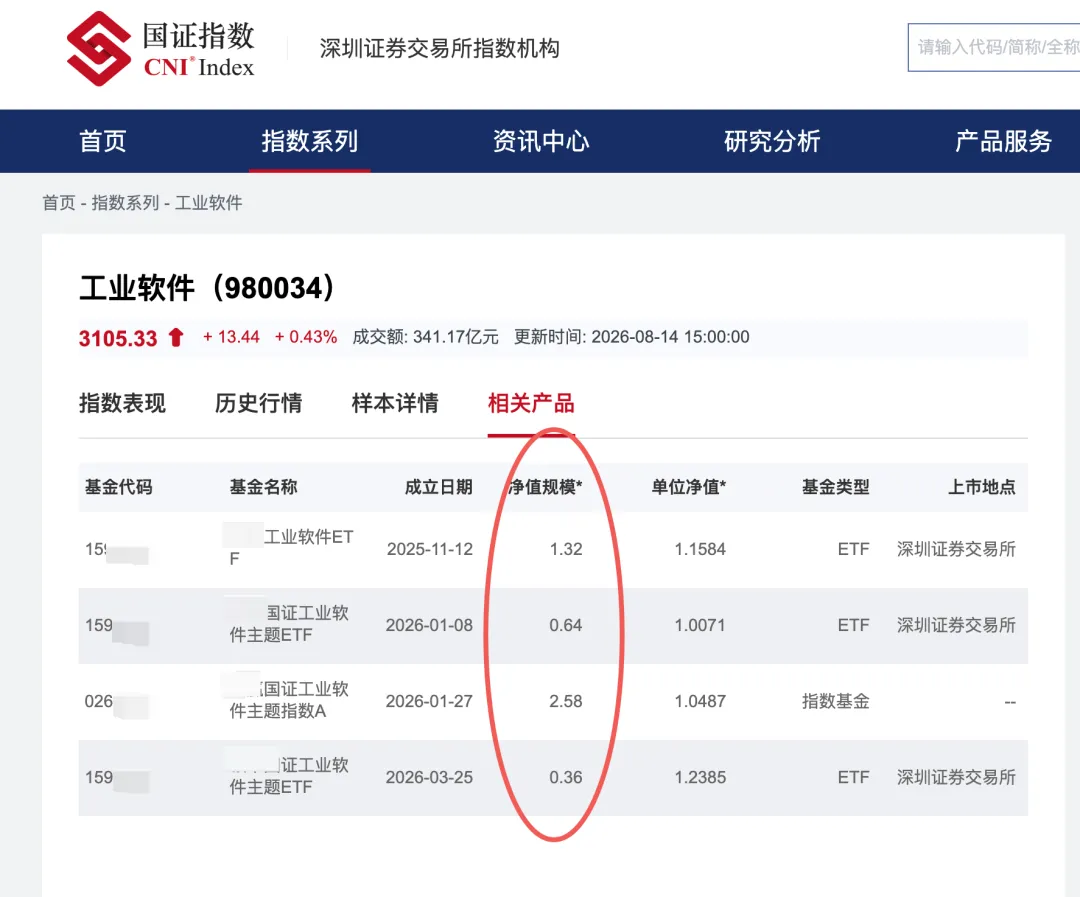Go to 指数系列 in the breadcrumb
Image resolution: width=1080 pixels, height=897 pixels.
tap(125, 203)
